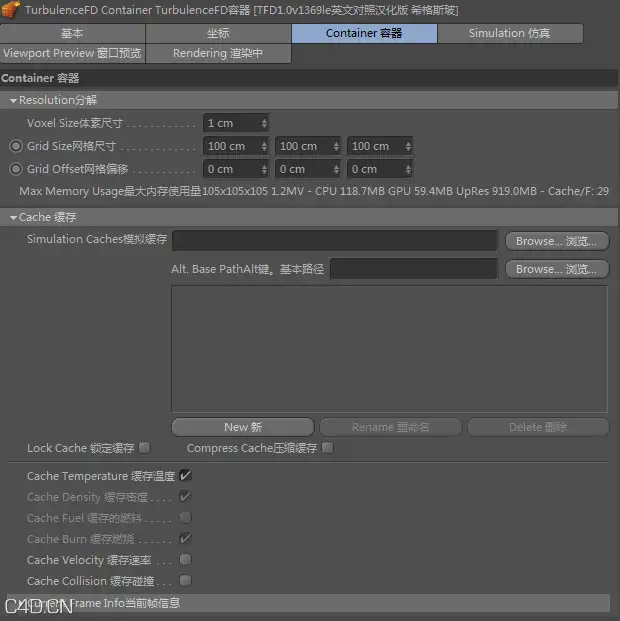
Task: Click the Container 容器 section header
Action: pyautogui.click(x=308, y=78)
